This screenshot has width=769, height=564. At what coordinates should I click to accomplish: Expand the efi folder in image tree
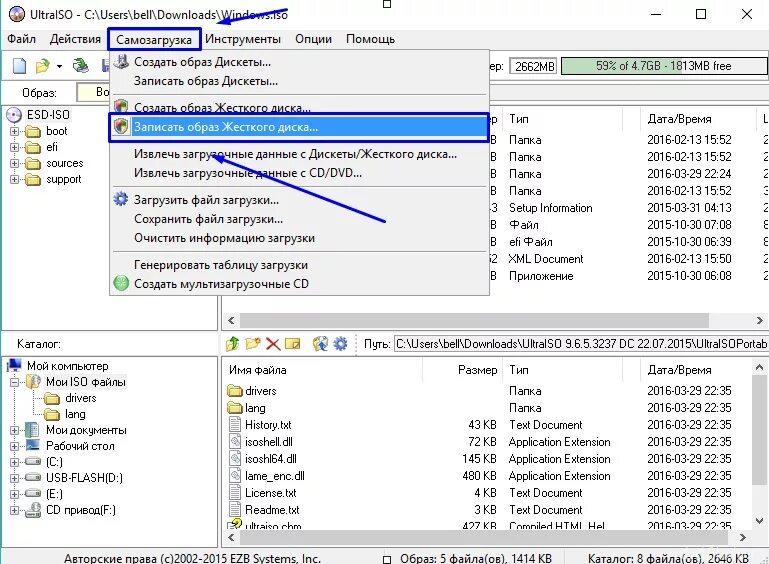point(14,147)
